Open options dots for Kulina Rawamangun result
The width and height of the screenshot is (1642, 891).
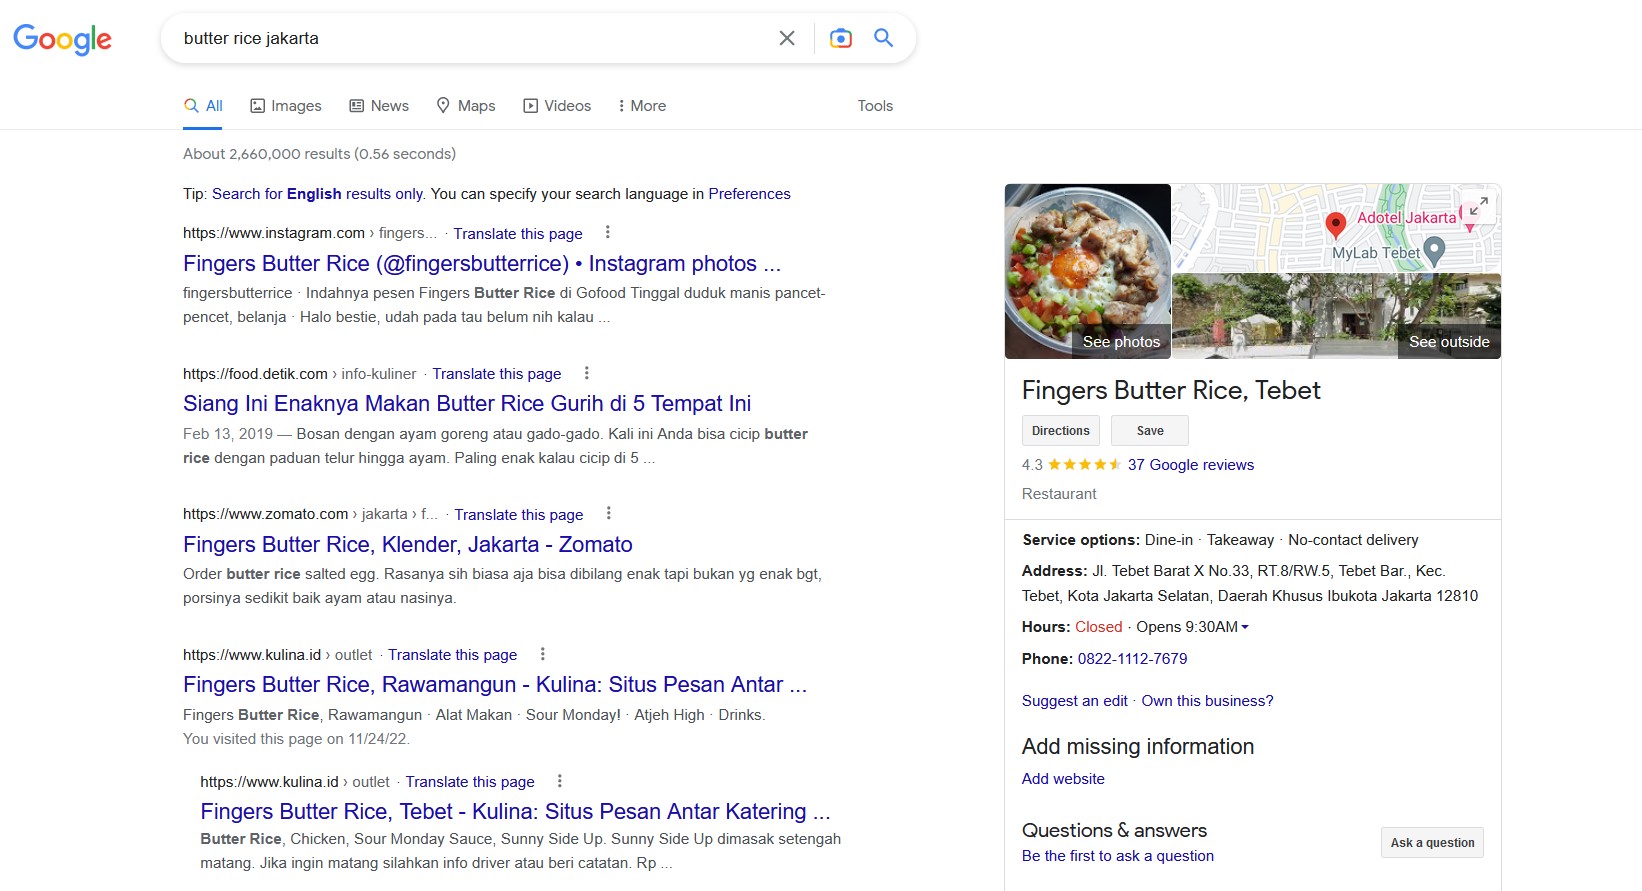542,654
